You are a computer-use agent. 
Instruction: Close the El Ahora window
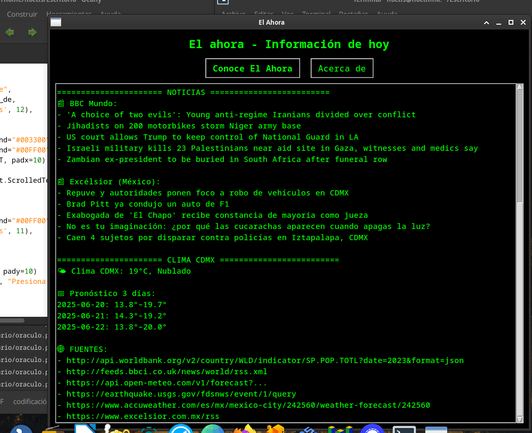[523, 22]
